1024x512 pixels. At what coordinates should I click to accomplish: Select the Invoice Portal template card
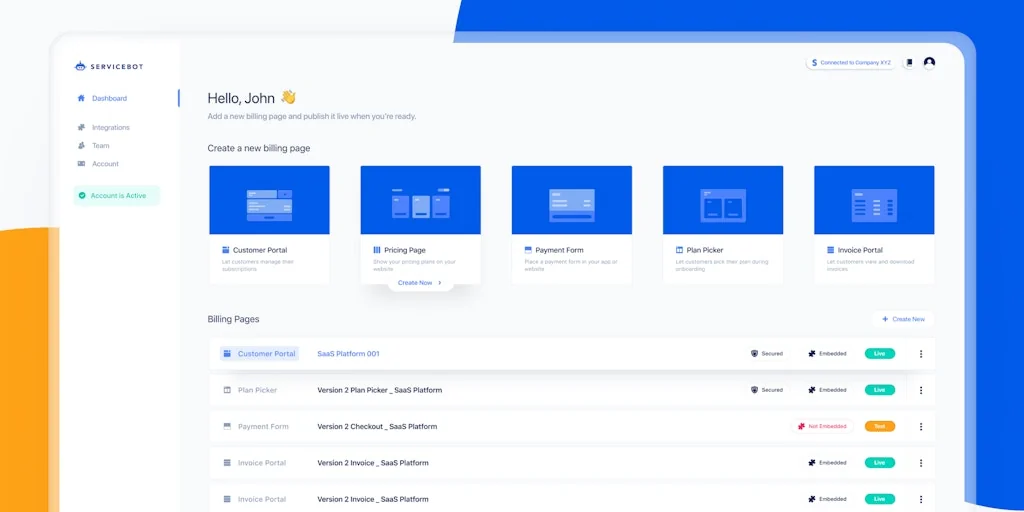873,224
